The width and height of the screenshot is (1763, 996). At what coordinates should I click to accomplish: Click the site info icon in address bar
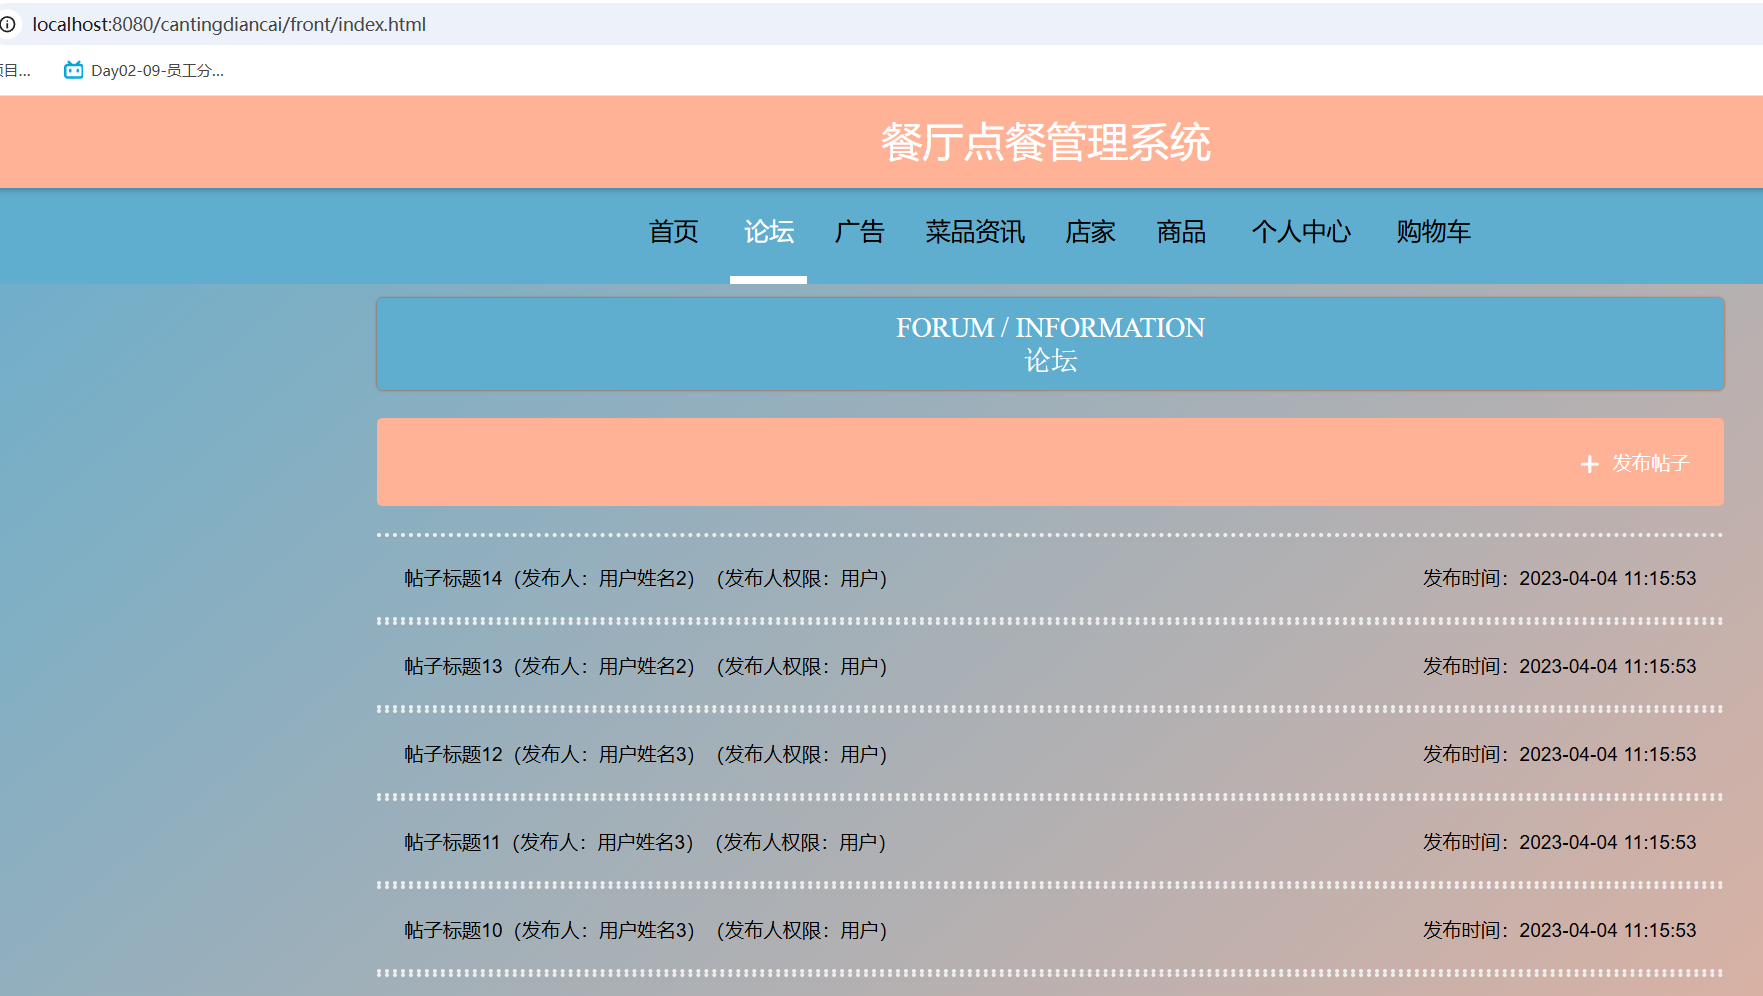[x=8, y=24]
